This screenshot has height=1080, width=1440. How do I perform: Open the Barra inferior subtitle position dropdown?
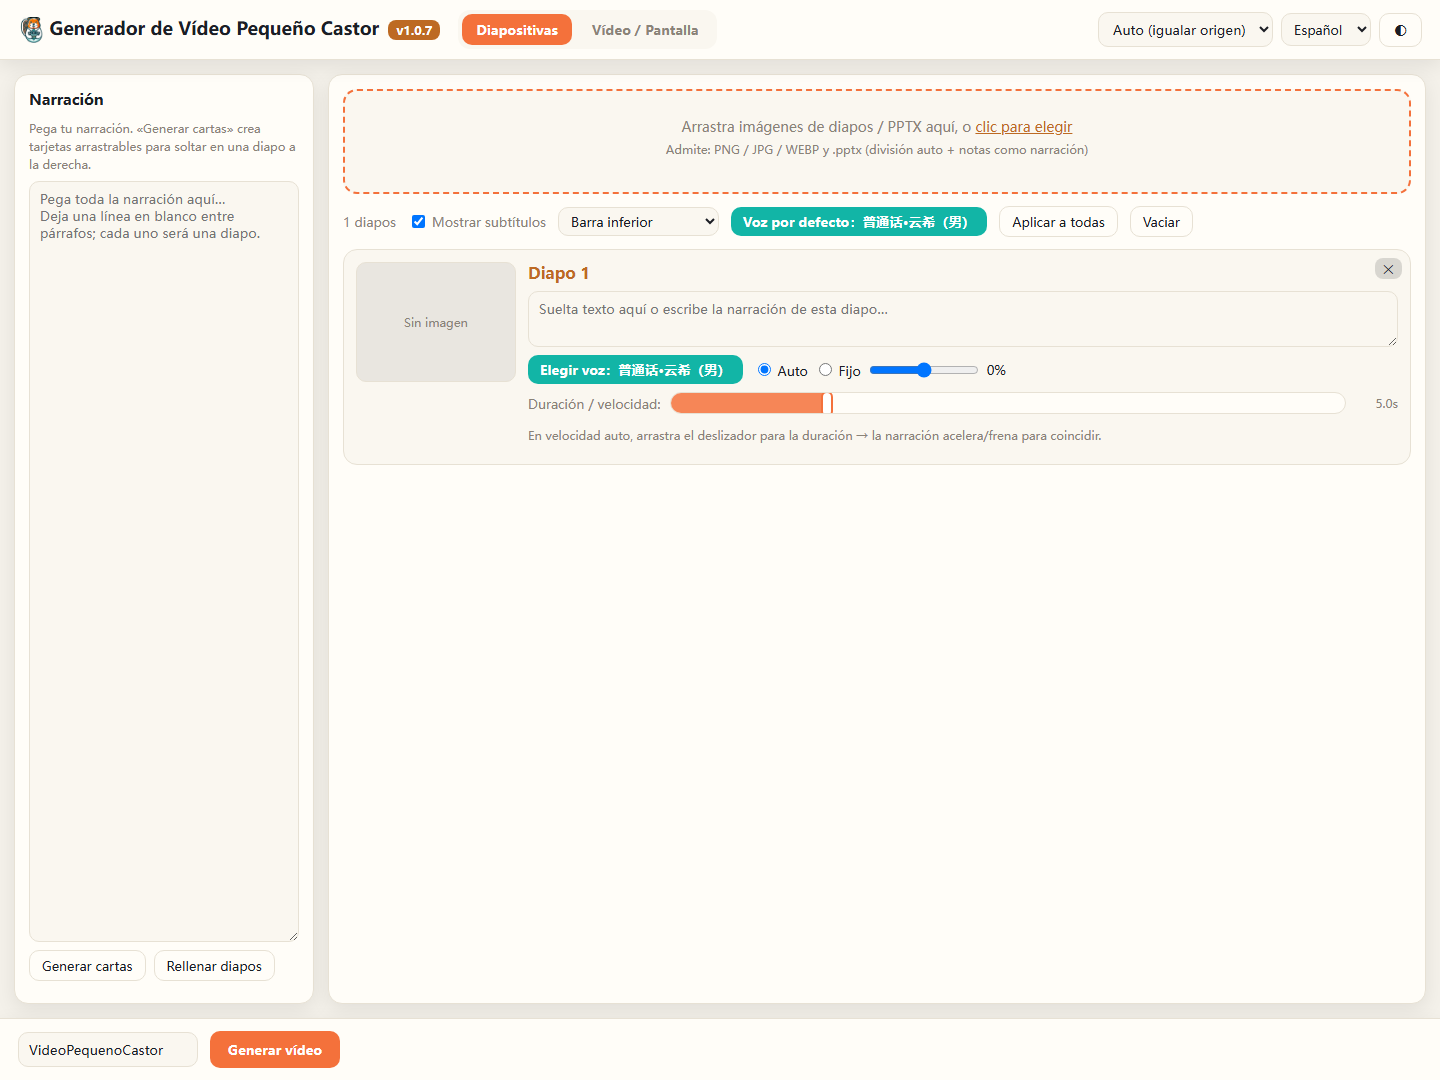(x=638, y=222)
